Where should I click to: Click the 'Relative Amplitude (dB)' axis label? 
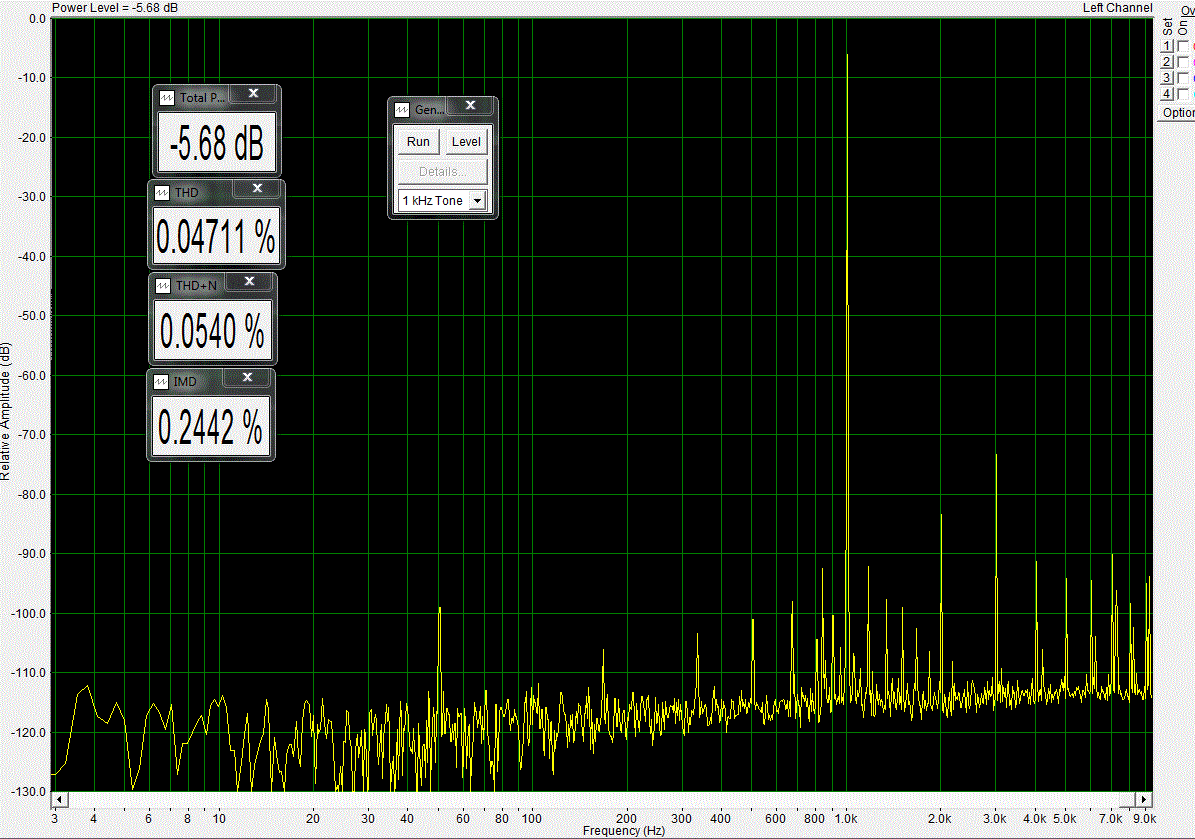6,411
